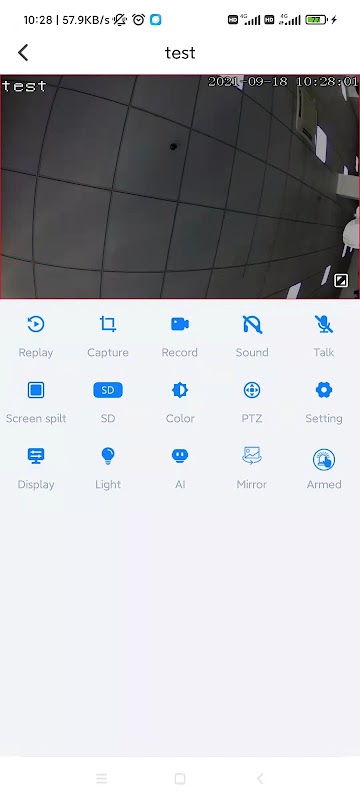Viewport: 360px width, 800px height.
Task: Start video with the Record icon
Action: (180, 324)
